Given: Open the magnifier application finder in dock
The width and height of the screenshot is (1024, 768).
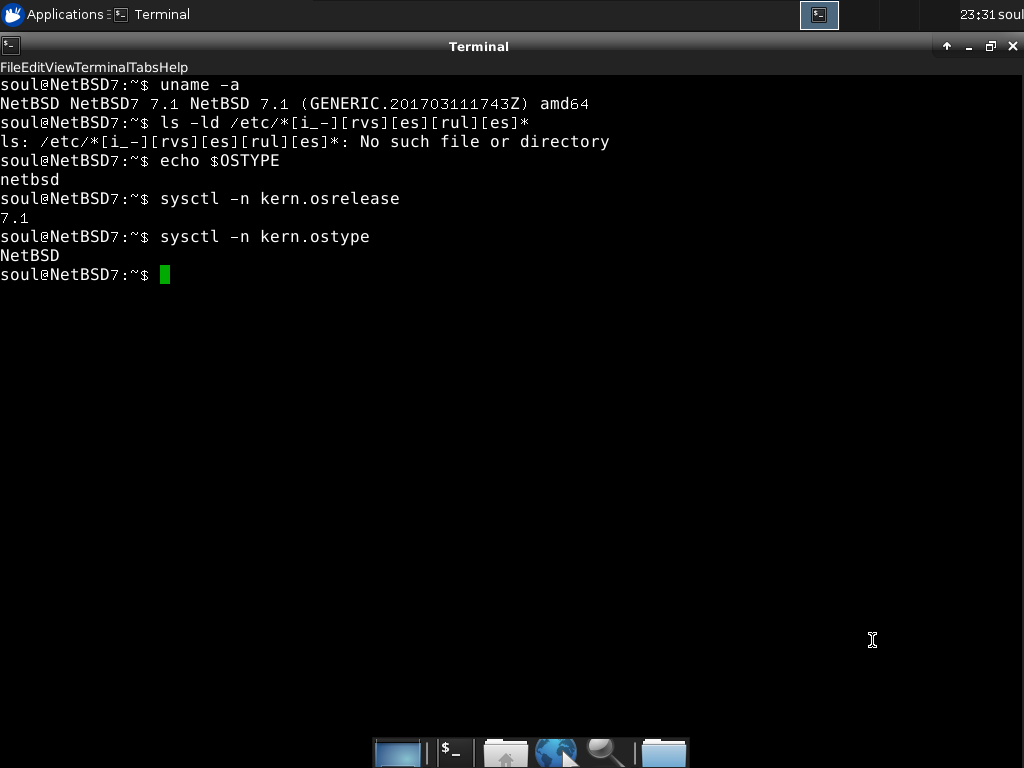Looking at the screenshot, I should tap(606, 752).
